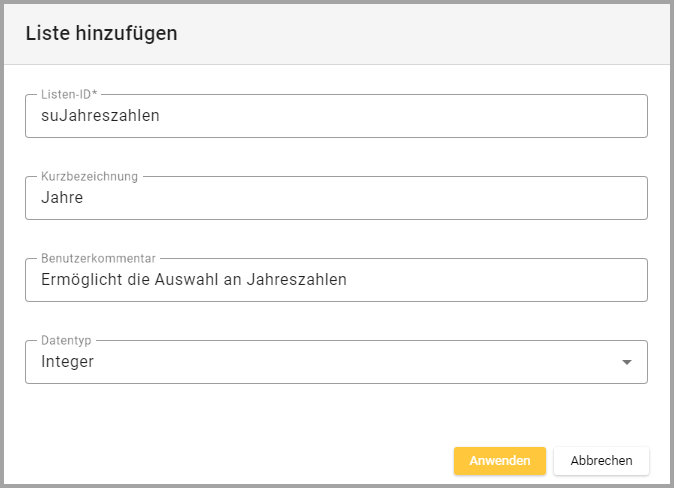Place cursor in 'suJahreszahlen' text
Screen dimensions: 674x488
pos(100,116)
